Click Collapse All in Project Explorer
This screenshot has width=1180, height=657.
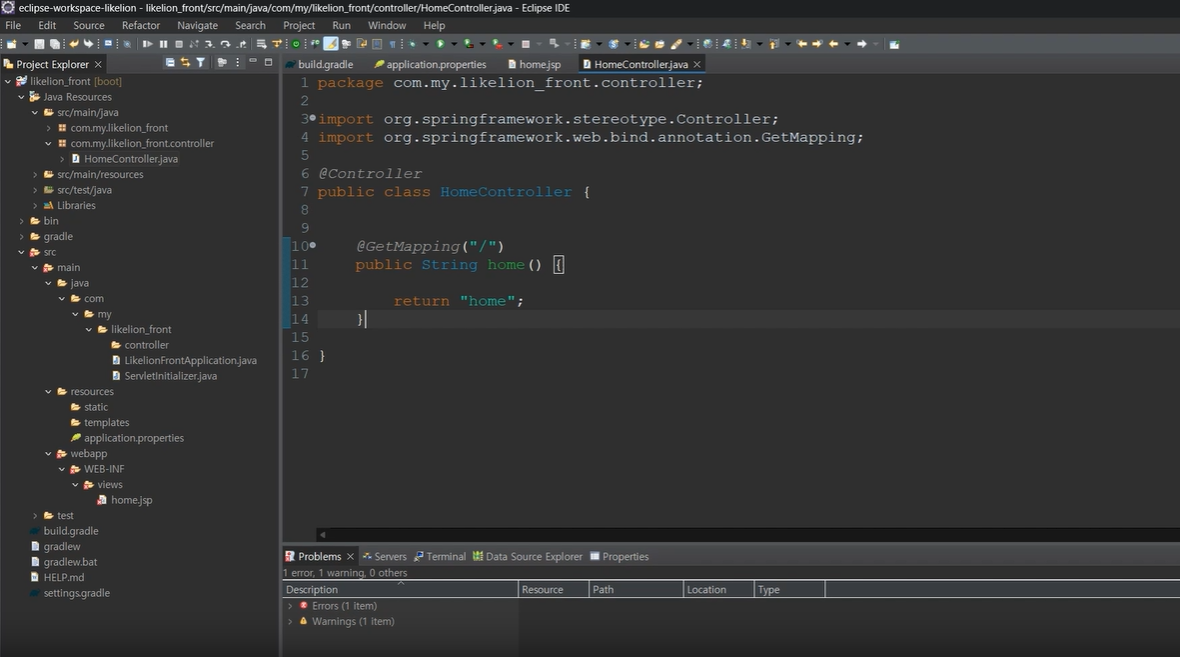pos(170,63)
